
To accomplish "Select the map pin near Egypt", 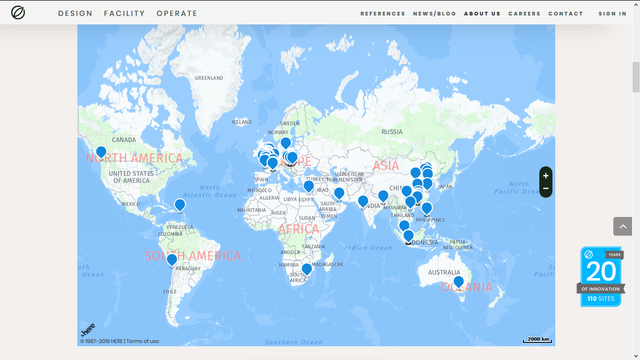I will point(309,187).
